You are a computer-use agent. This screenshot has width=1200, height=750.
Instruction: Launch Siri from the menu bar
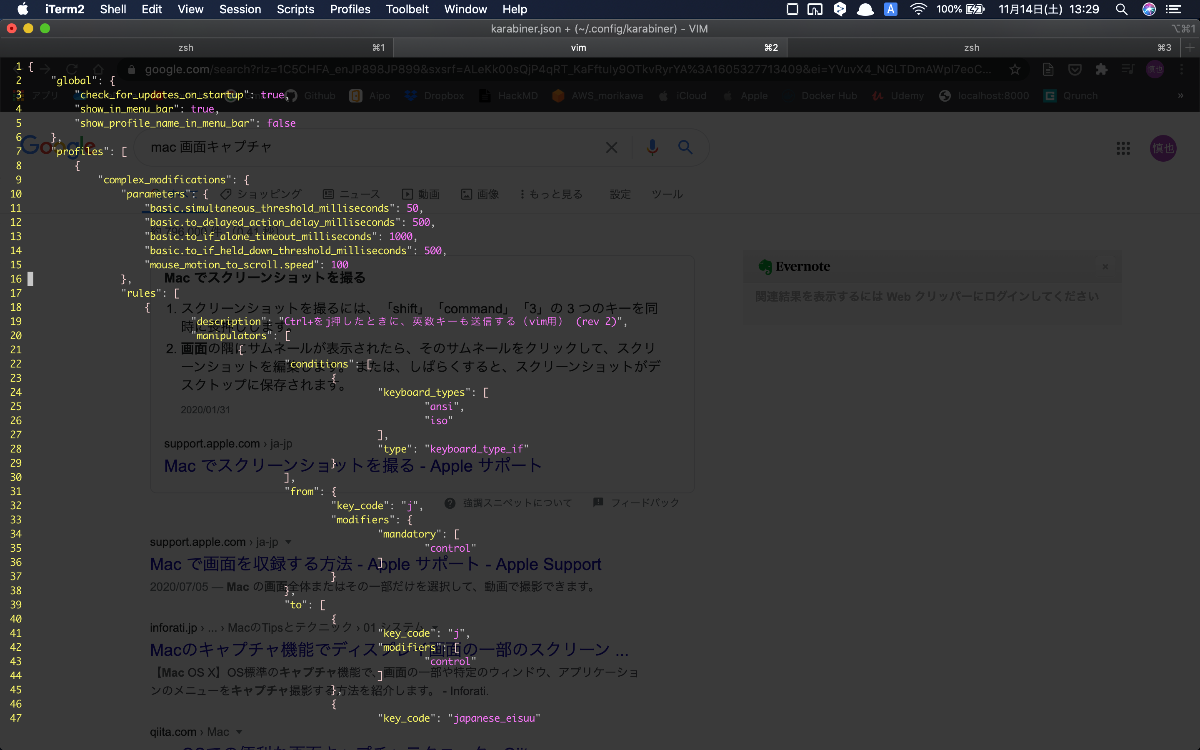[x=1149, y=9]
